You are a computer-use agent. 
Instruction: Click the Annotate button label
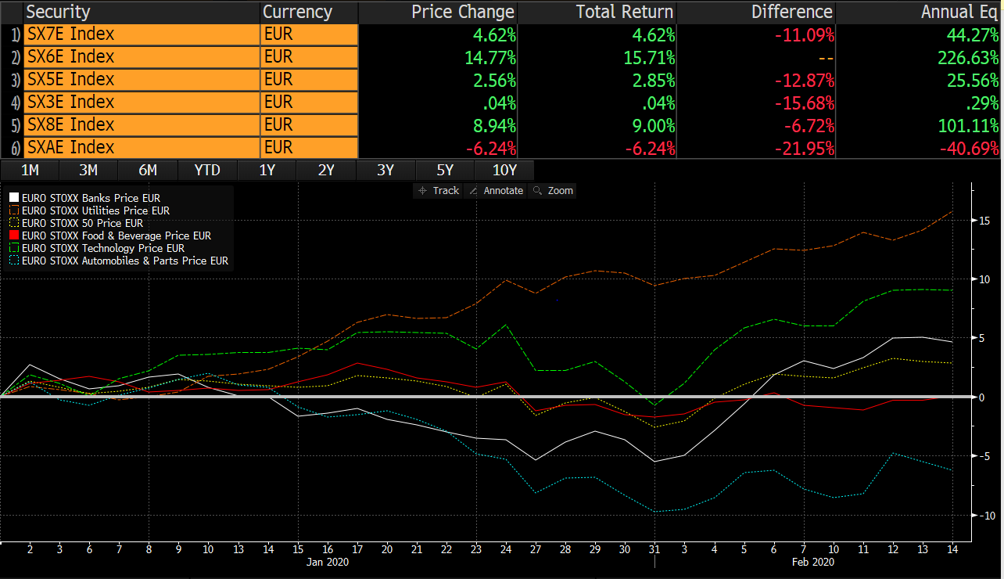coord(503,191)
